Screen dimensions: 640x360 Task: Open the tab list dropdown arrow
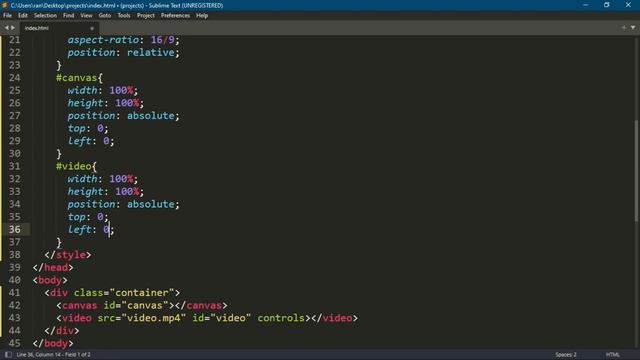click(633, 28)
